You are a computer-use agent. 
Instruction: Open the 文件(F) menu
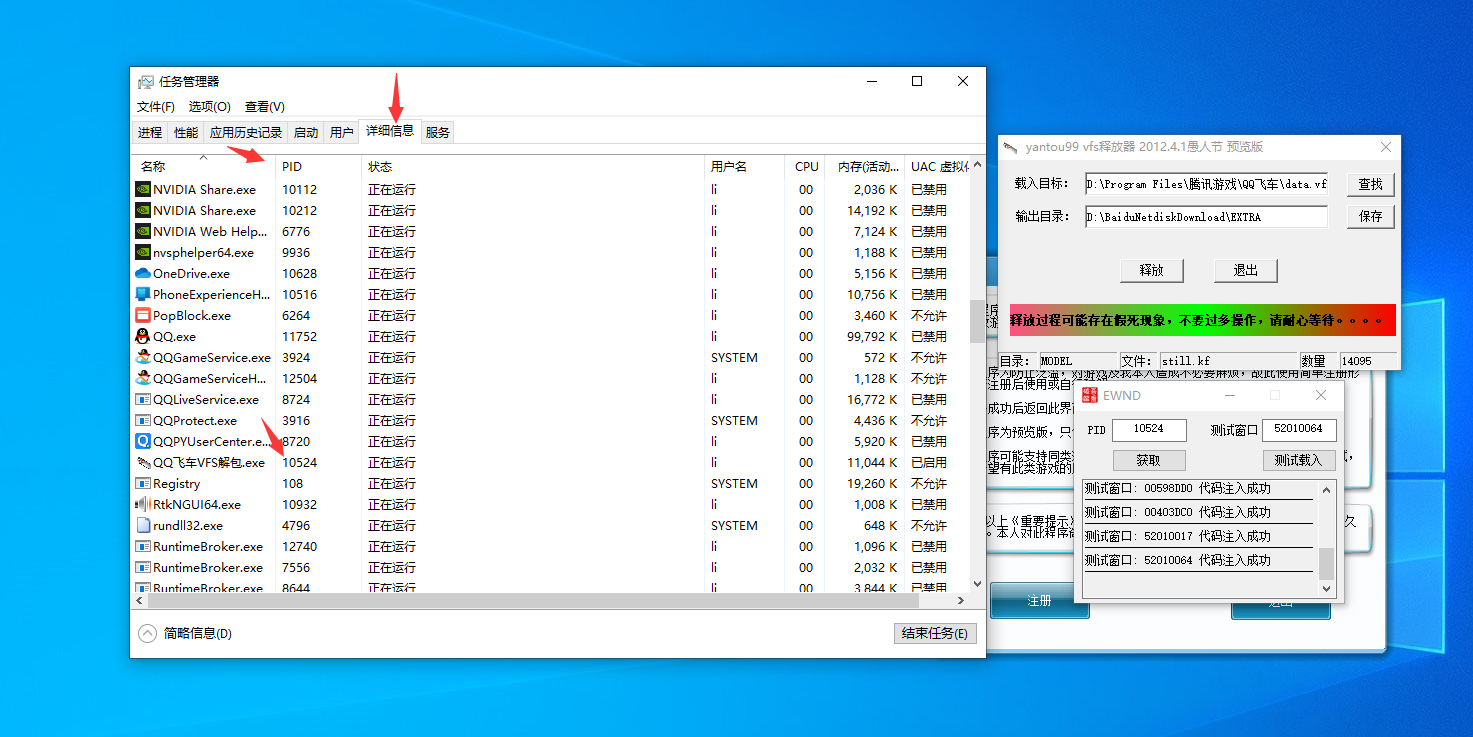click(x=156, y=106)
